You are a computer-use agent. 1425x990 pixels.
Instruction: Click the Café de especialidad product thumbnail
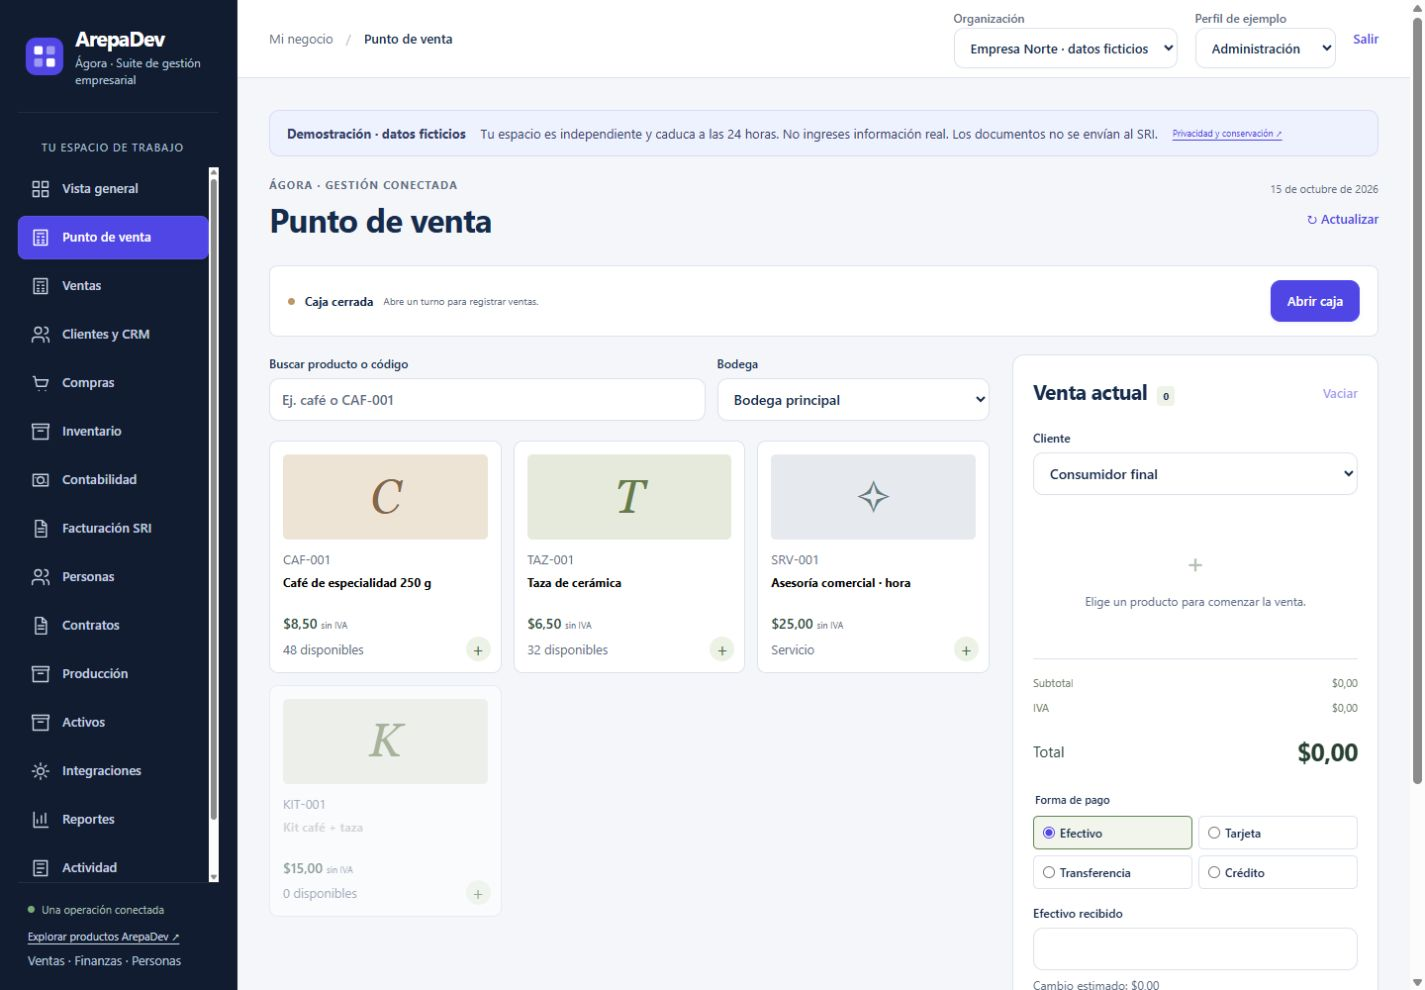click(x=385, y=497)
